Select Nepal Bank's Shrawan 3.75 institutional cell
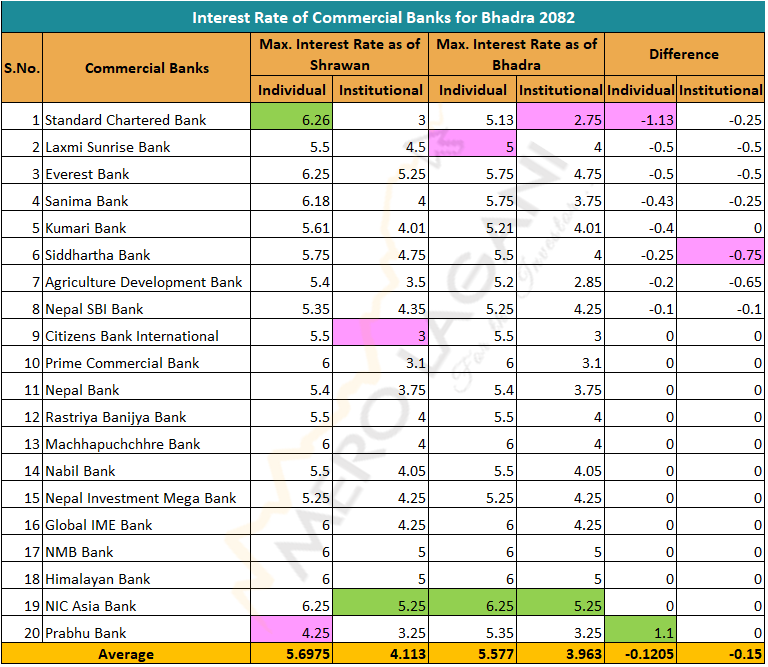768x667 pixels. (x=381, y=386)
